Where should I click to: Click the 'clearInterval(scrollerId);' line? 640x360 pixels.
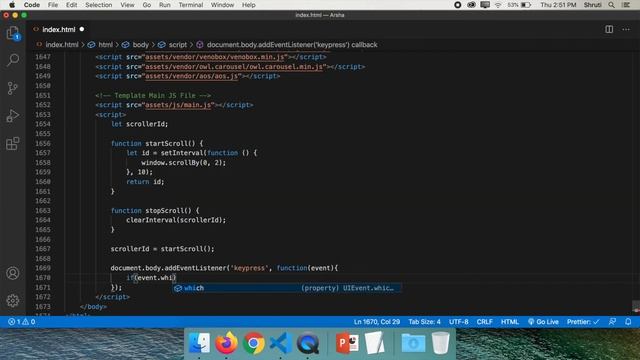[176, 220]
